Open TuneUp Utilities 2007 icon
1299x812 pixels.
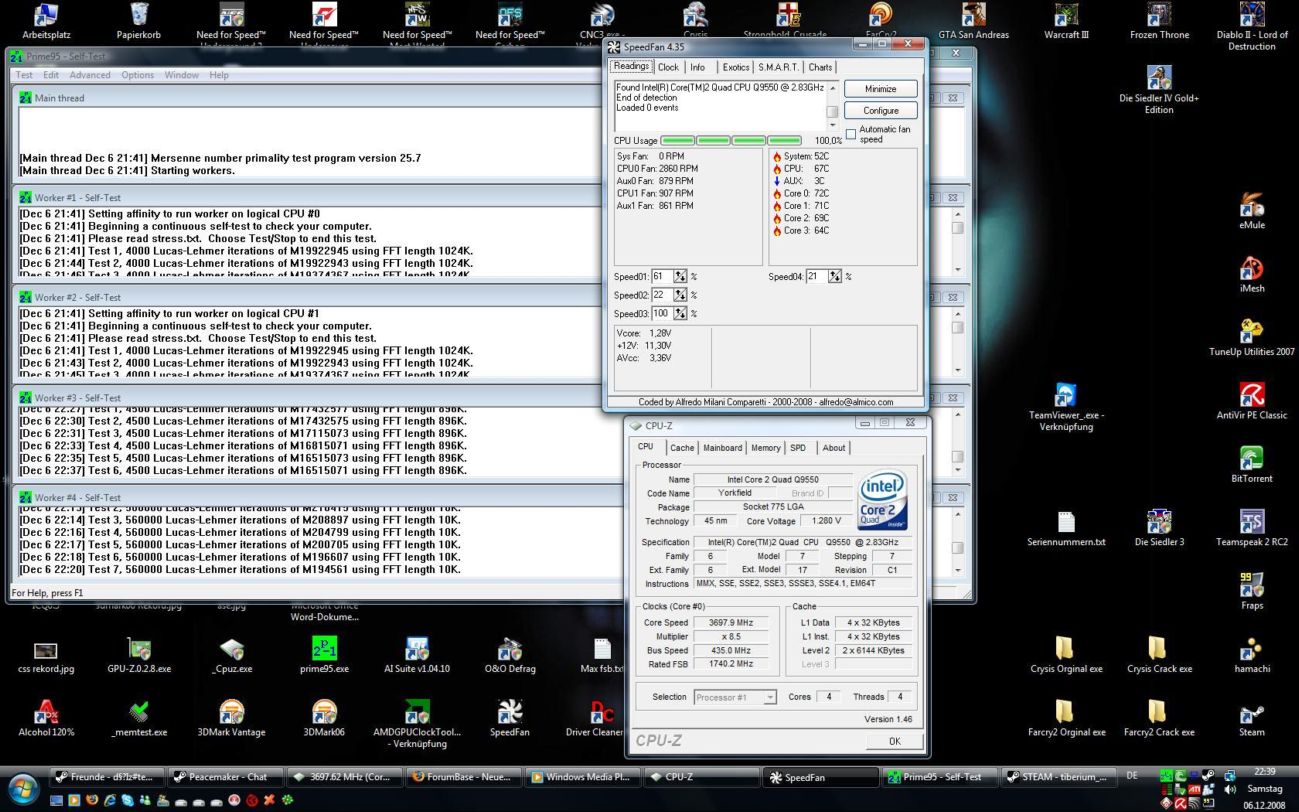[1252, 337]
